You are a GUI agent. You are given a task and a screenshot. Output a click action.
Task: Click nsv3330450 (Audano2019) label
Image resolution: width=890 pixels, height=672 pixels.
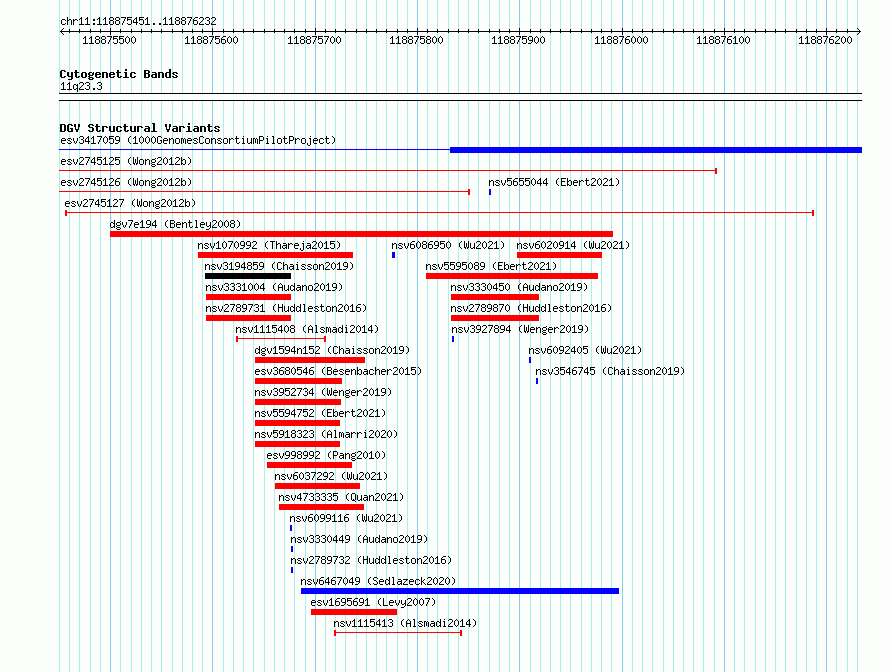pyautogui.click(x=519, y=287)
